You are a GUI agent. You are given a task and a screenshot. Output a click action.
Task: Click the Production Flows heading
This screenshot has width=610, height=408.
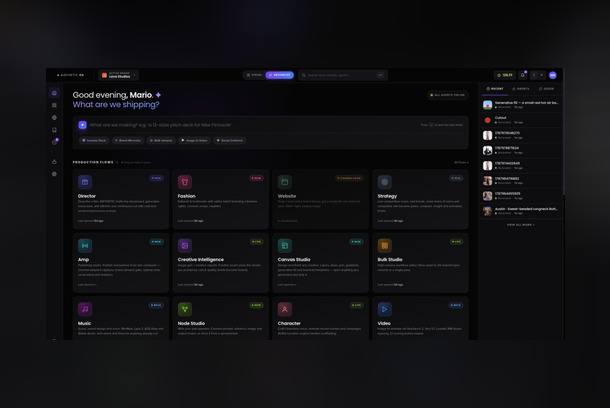point(93,162)
